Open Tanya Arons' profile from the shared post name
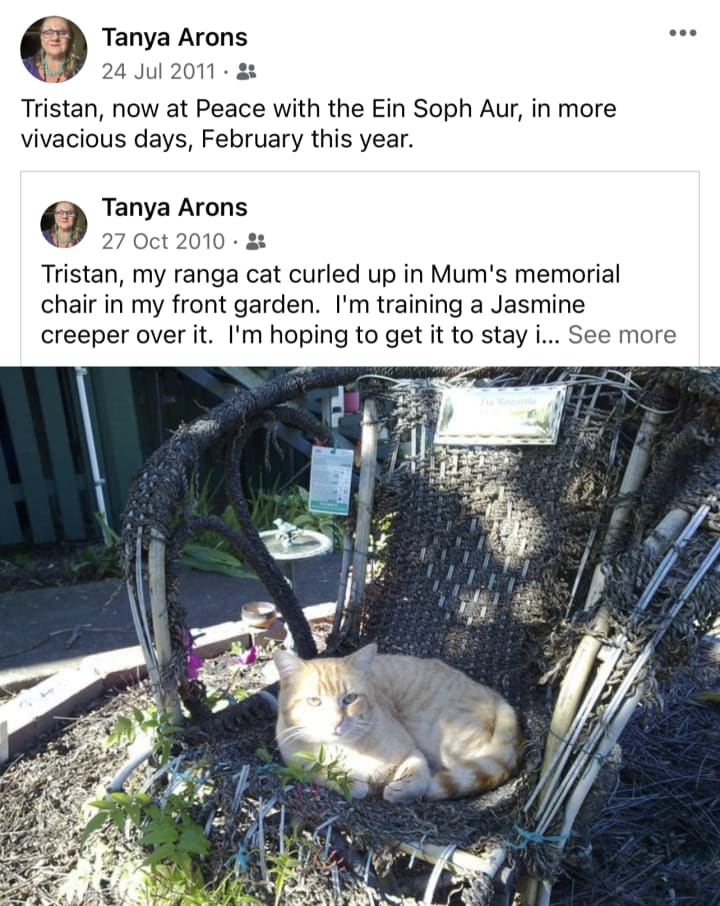 (x=175, y=207)
